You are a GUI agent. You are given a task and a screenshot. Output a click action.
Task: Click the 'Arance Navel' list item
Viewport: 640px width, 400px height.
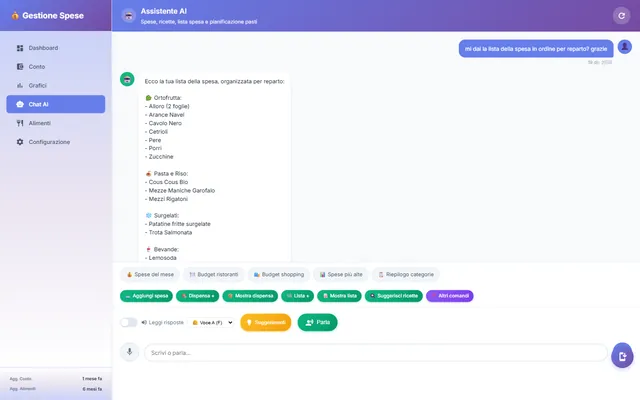point(165,115)
